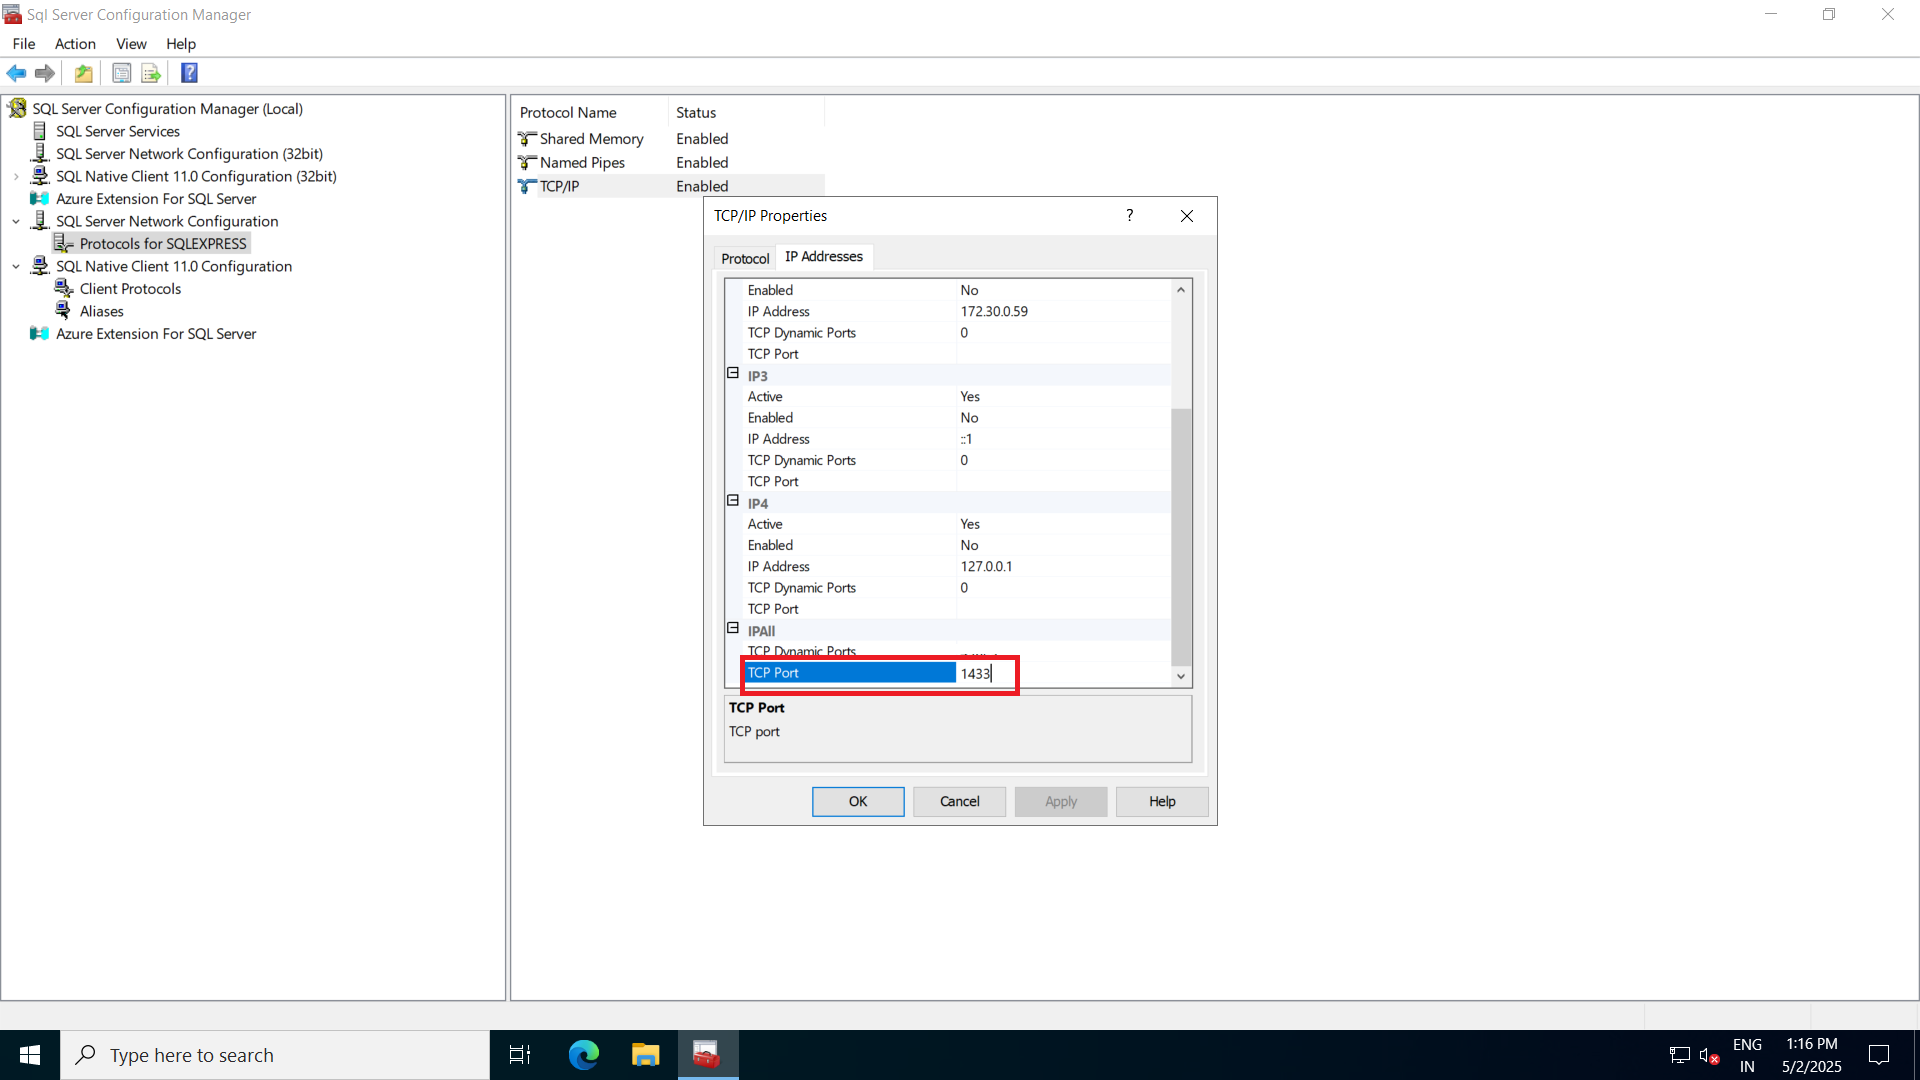Open the Help toolbar icon
The height and width of the screenshot is (1080, 1920).
[189, 73]
